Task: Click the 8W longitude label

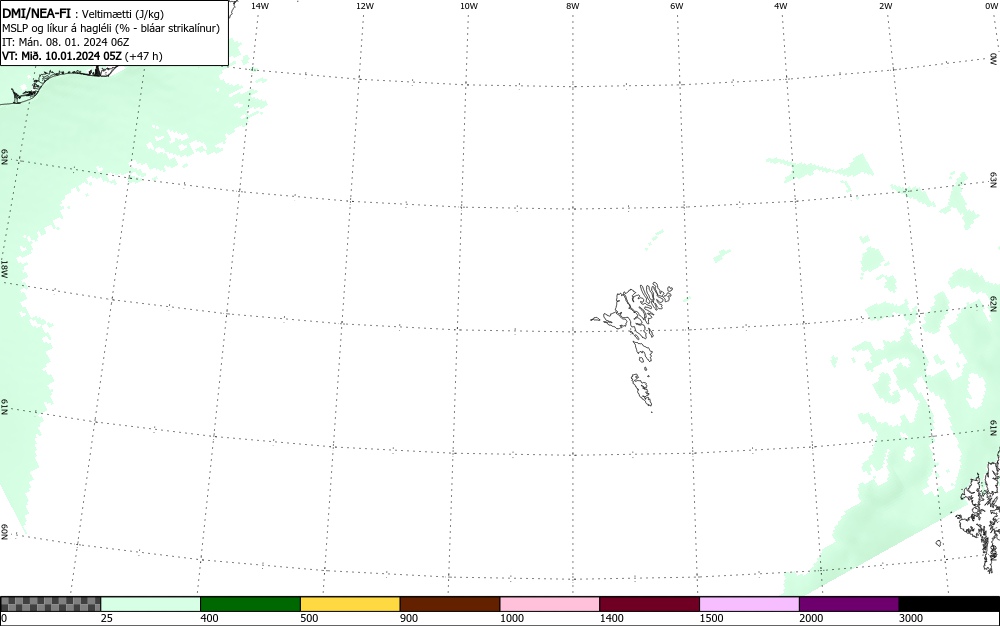Action: point(573,6)
